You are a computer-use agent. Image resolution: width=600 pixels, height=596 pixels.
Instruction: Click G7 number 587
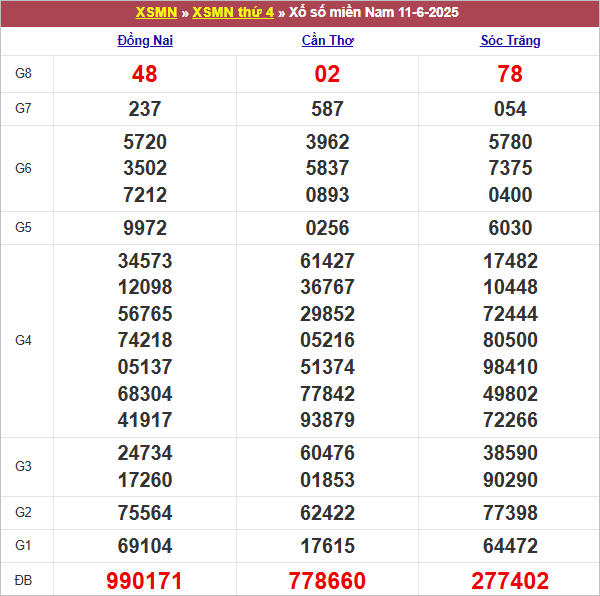327,109
